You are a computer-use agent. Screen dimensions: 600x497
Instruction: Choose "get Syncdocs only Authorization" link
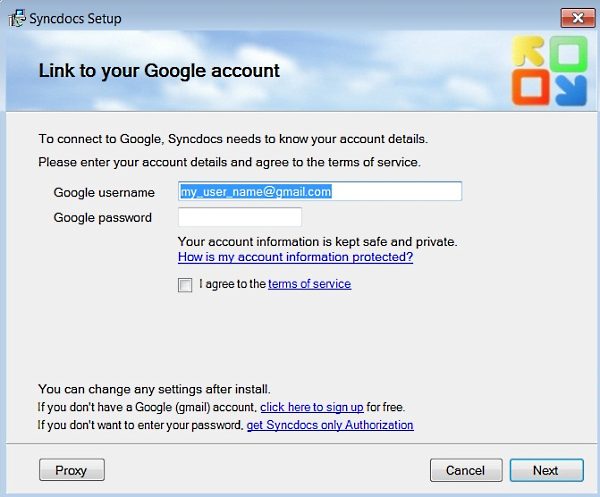pyautogui.click(x=330, y=425)
